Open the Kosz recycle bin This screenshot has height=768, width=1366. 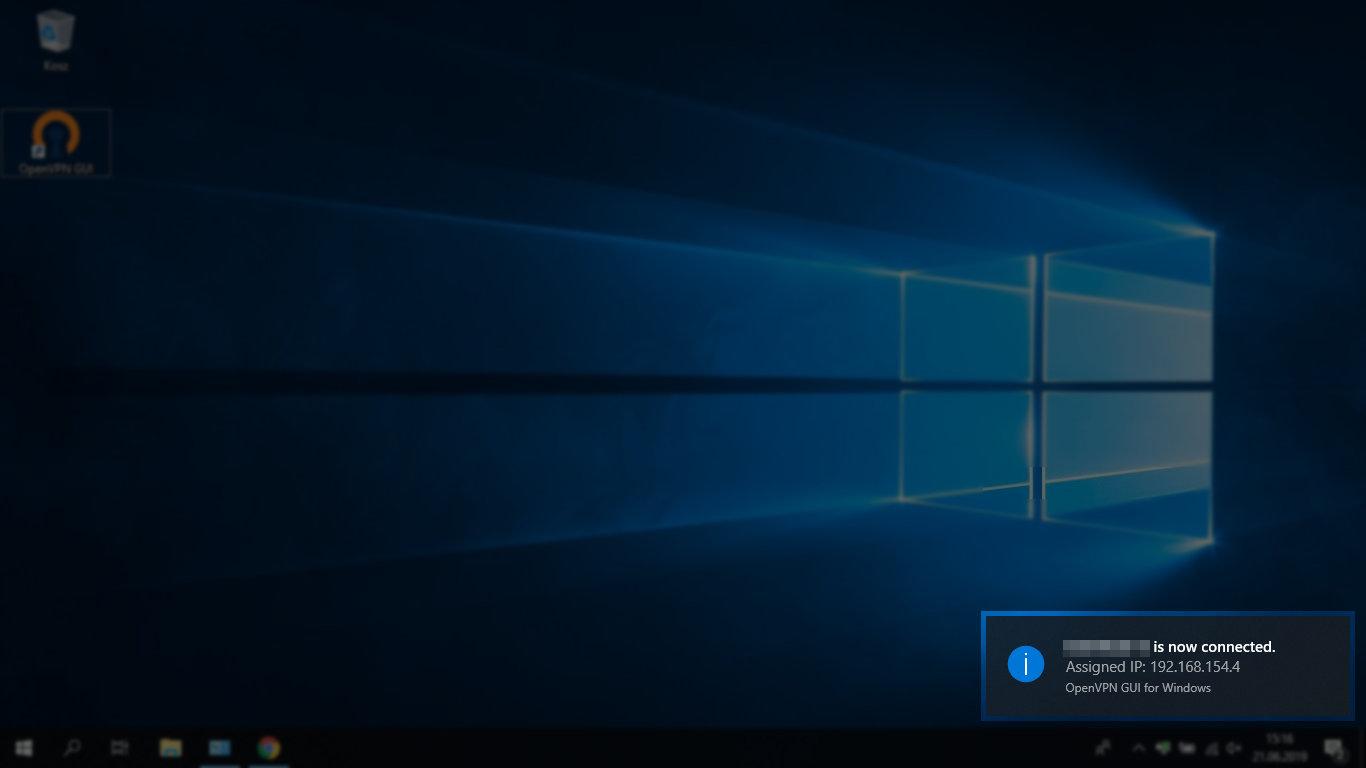[55, 35]
